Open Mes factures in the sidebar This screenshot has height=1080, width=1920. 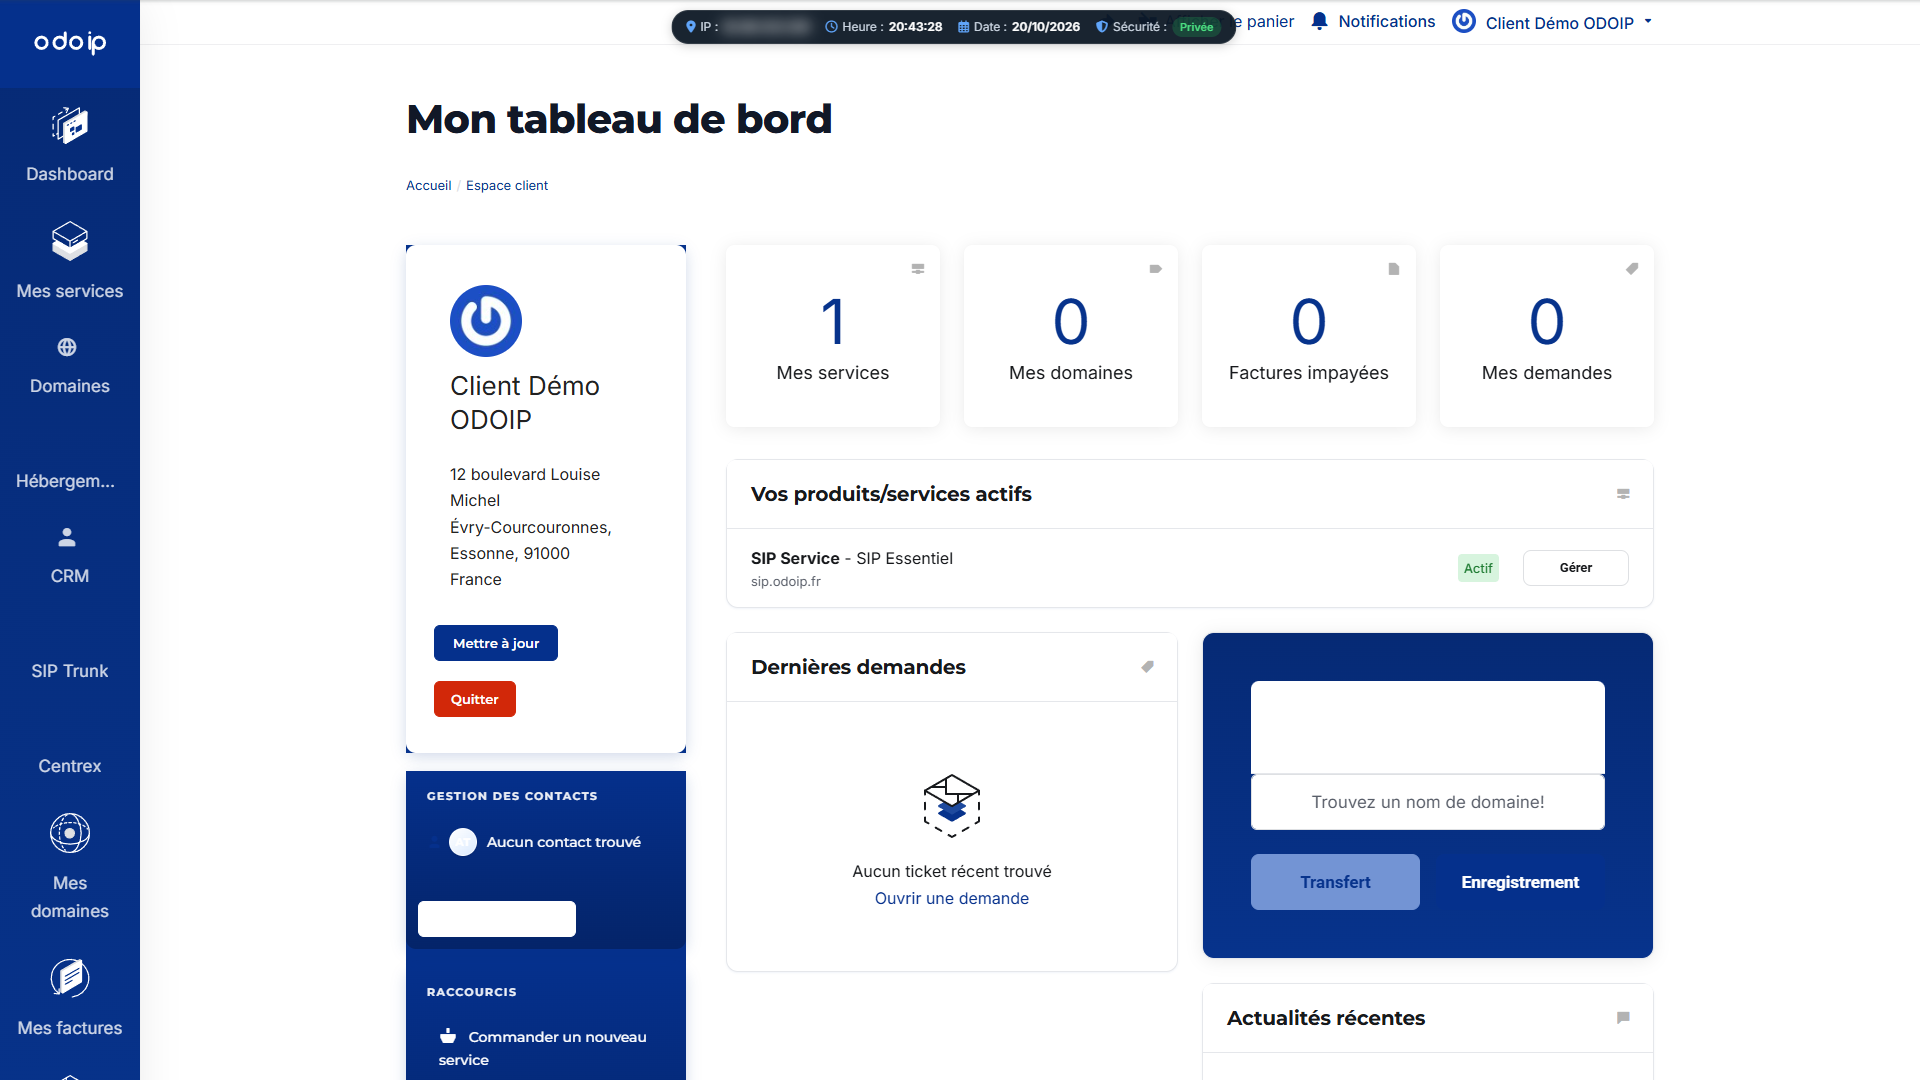70,998
